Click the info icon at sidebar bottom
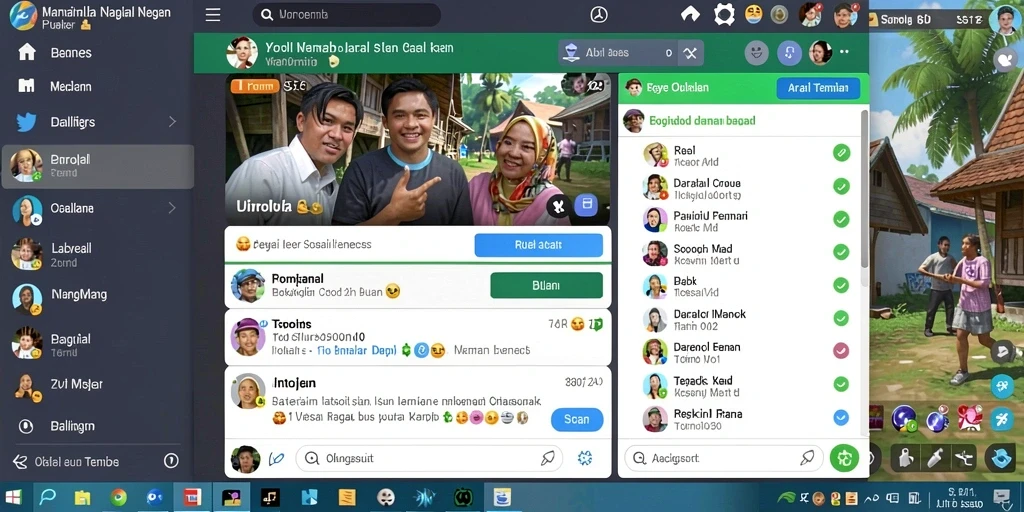The height and width of the screenshot is (512, 1024). pos(170,461)
